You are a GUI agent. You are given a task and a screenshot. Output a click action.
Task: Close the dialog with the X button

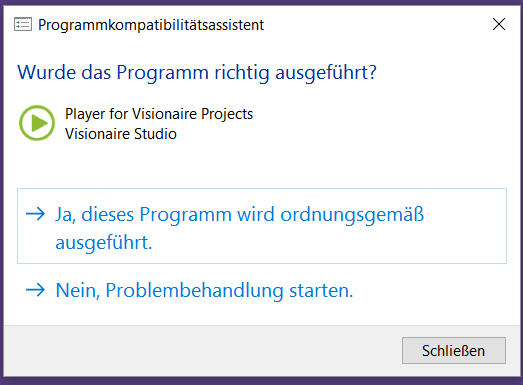(x=499, y=24)
